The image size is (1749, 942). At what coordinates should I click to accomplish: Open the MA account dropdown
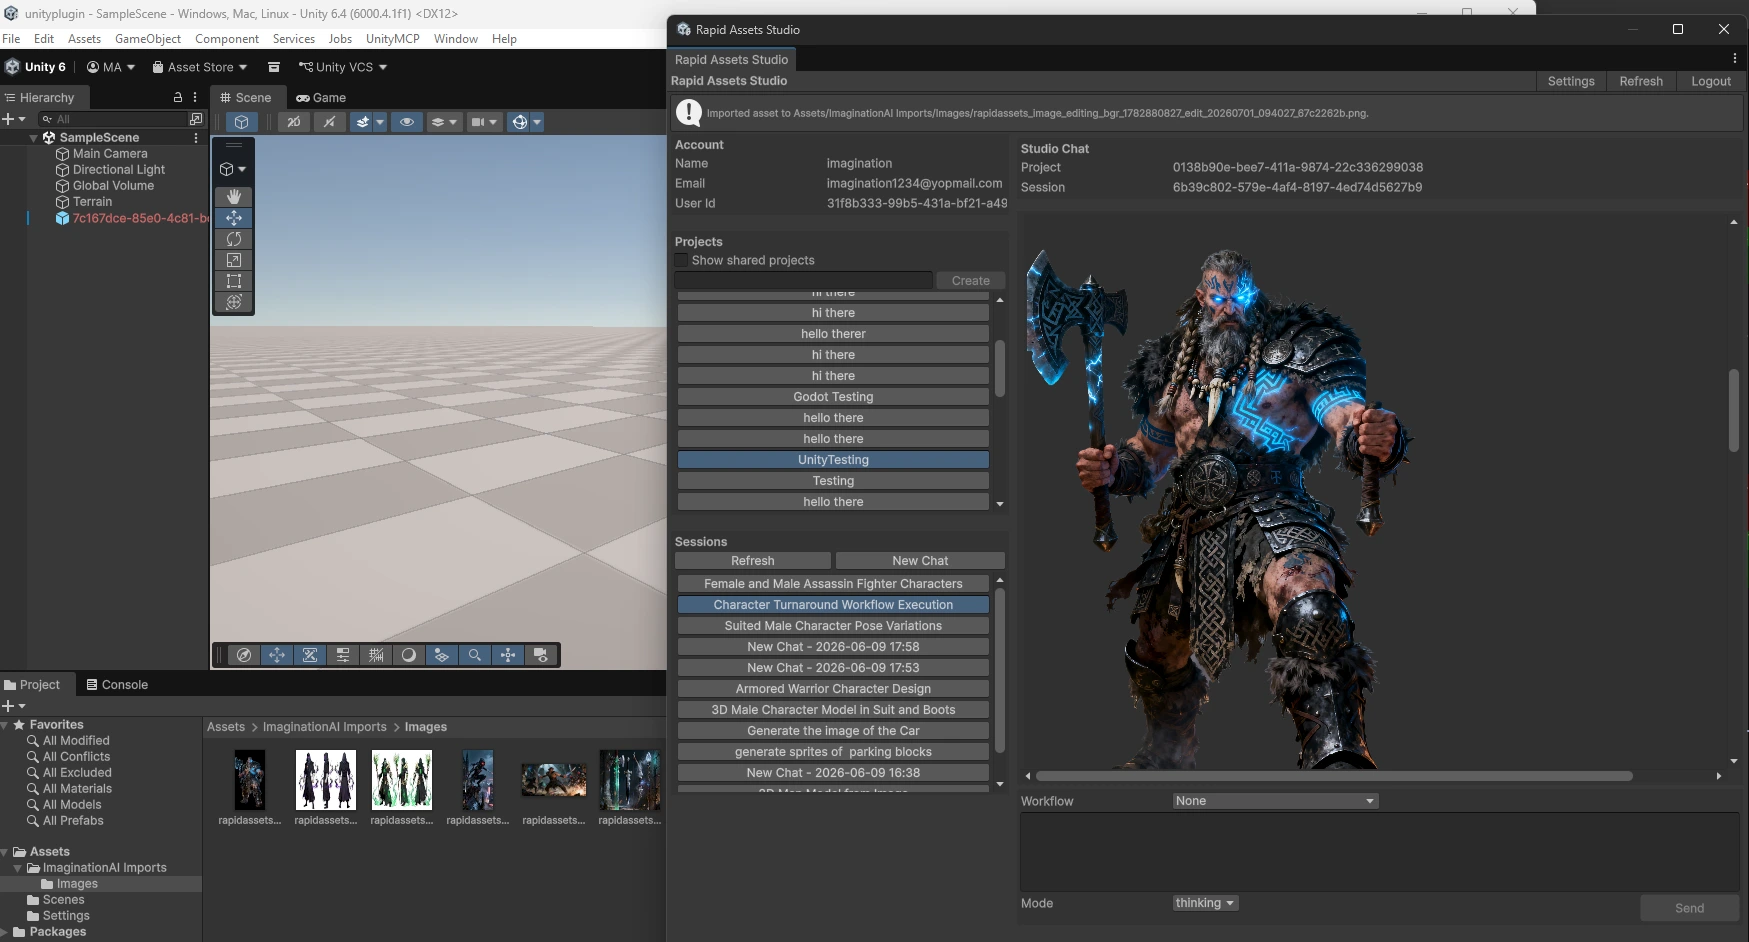[111, 67]
